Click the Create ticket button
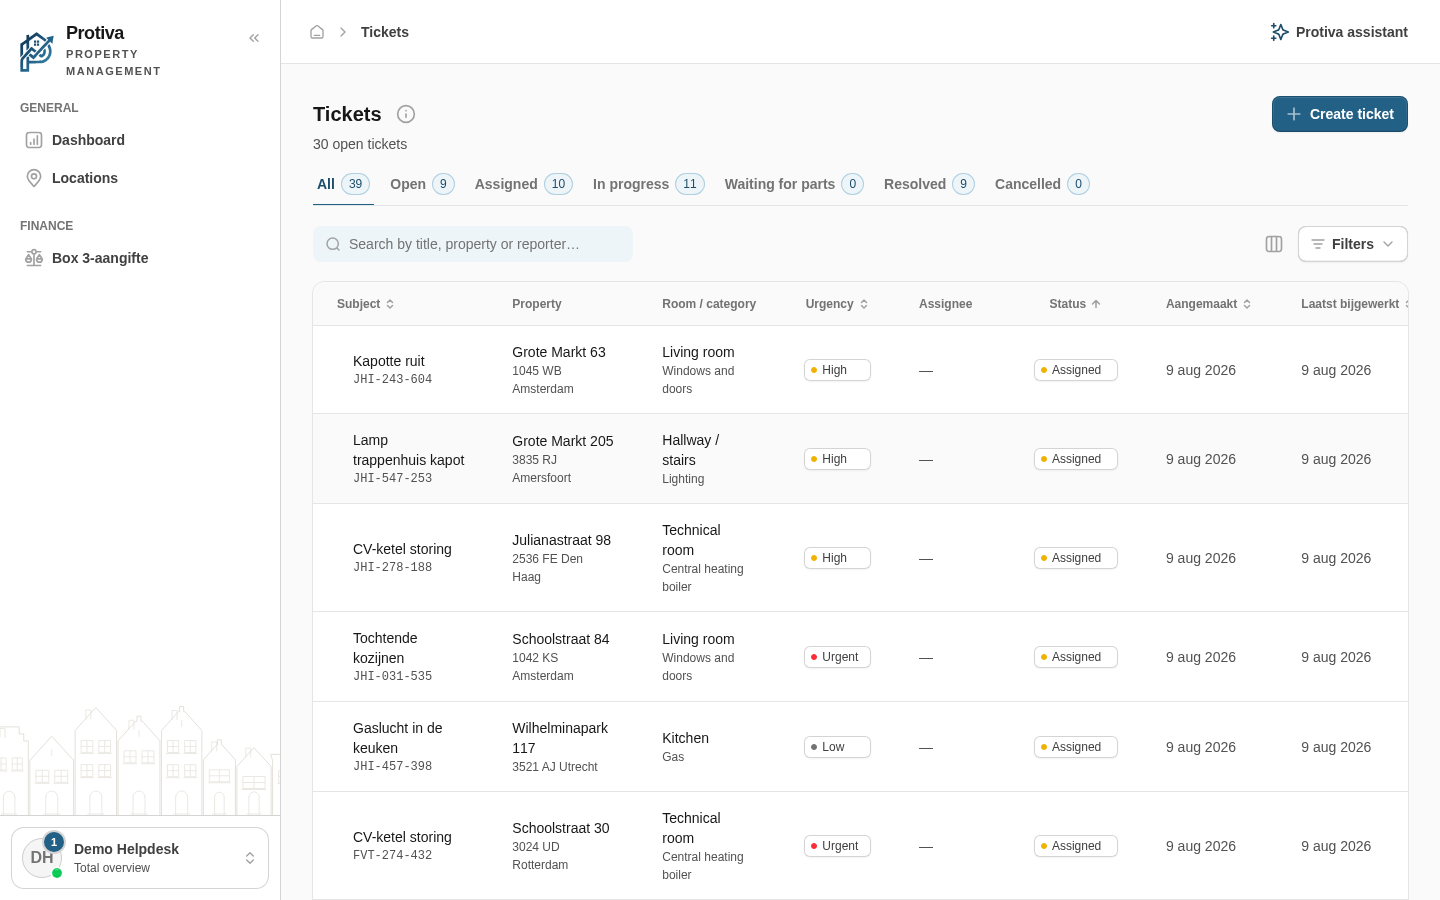This screenshot has height=900, width=1440. pos(1339,114)
